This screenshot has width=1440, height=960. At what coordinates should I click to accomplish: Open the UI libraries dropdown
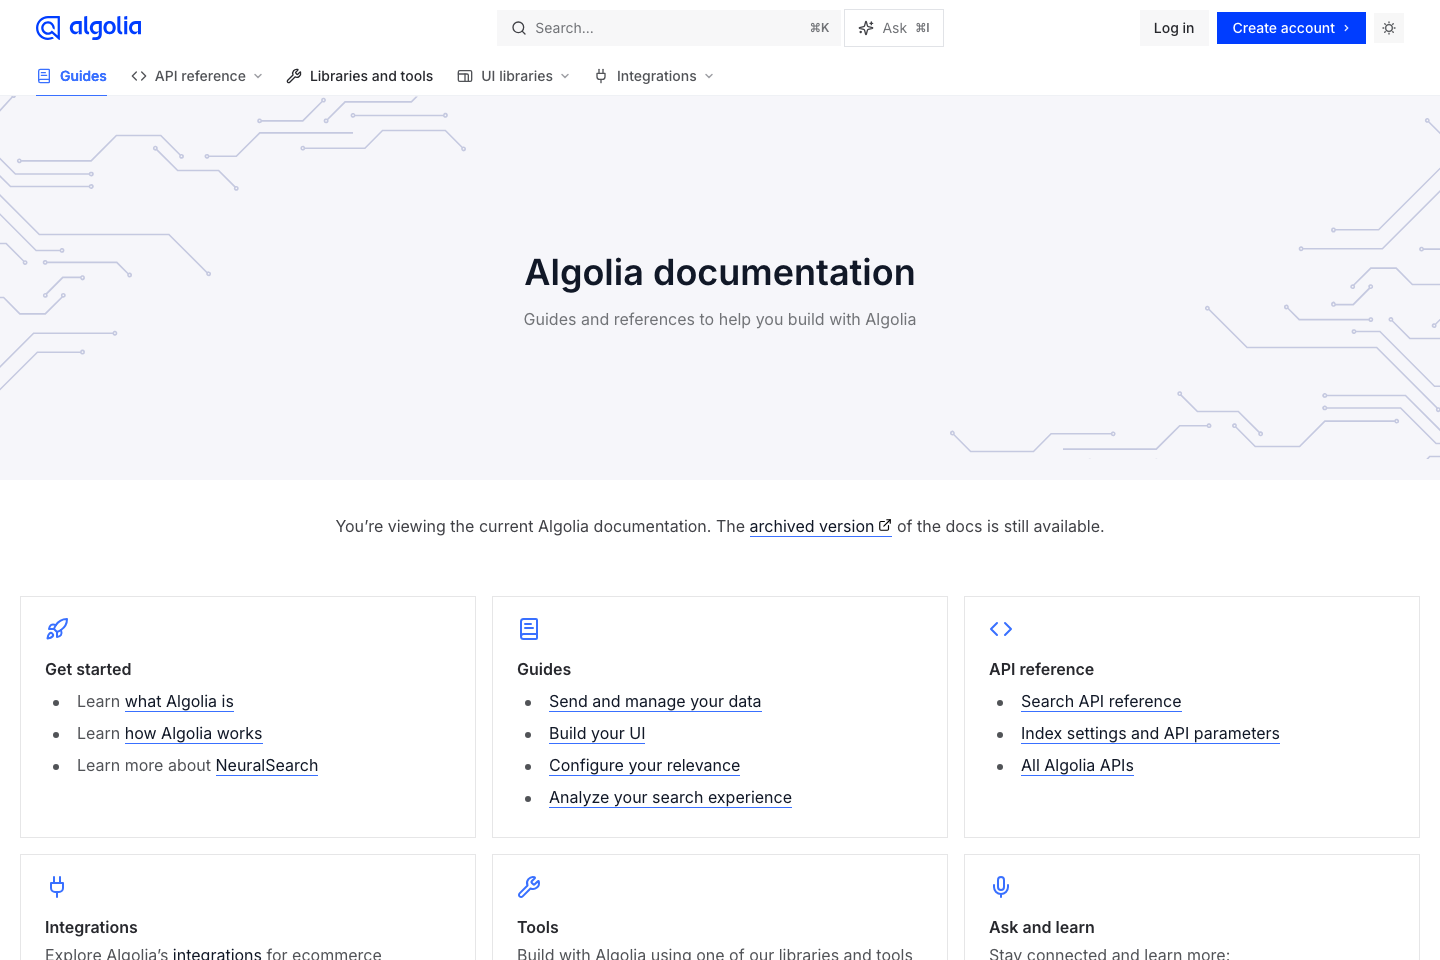pos(512,75)
